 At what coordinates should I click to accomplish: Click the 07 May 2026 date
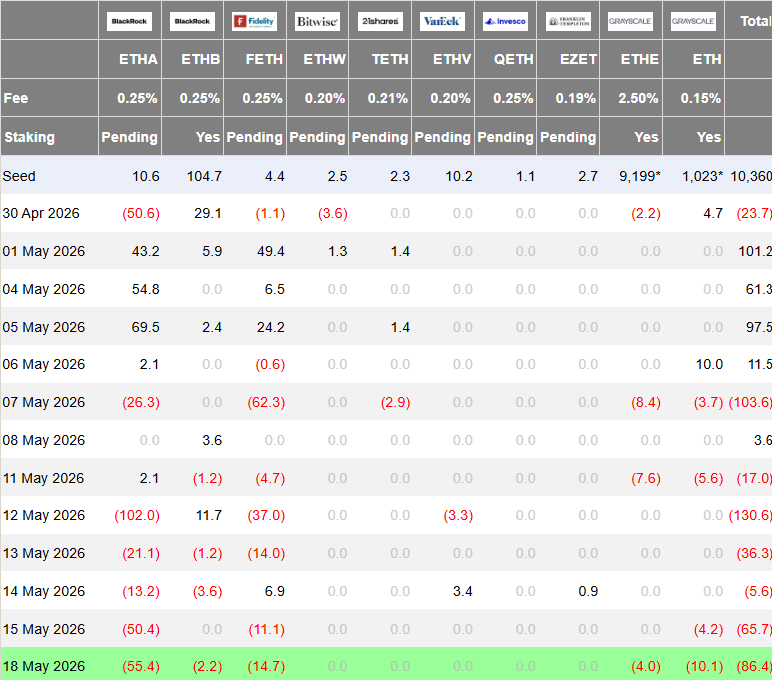click(x=44, y=402)
